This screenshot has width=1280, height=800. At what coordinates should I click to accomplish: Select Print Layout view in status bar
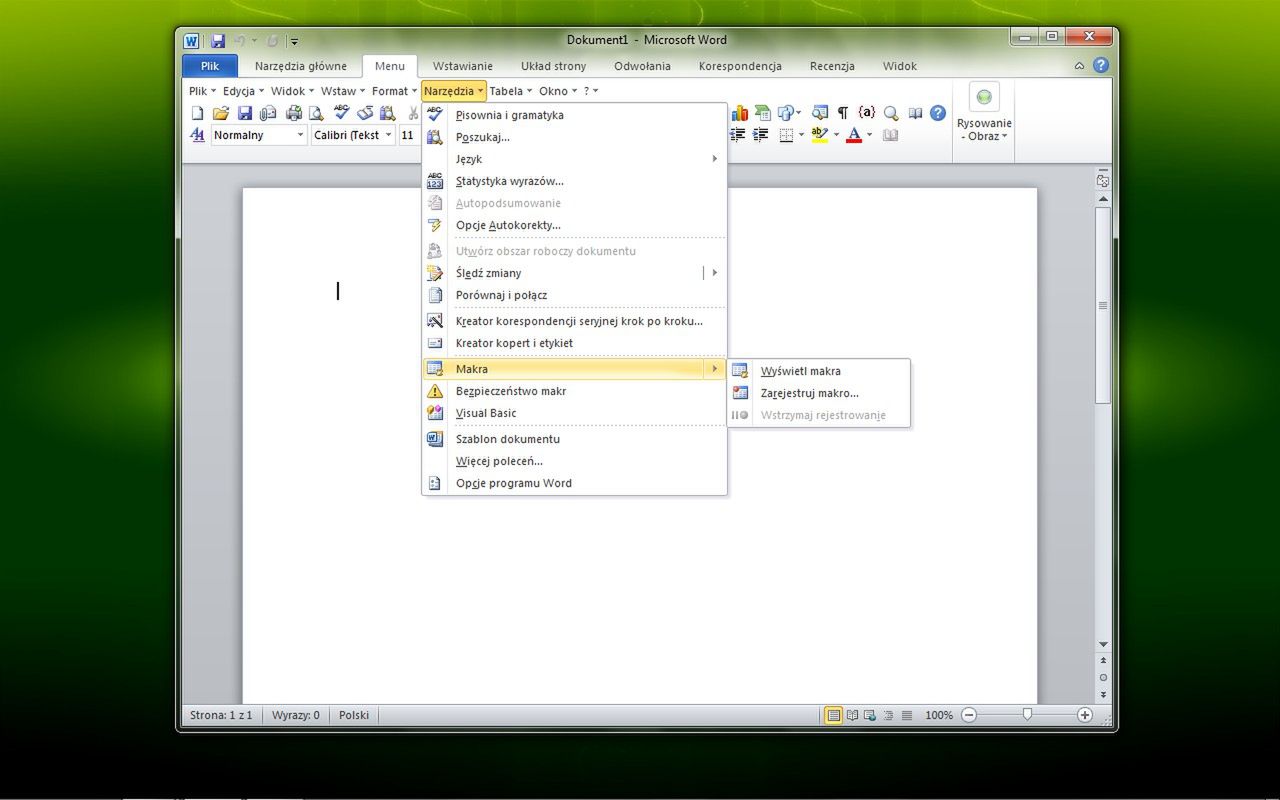pos(833,715)
